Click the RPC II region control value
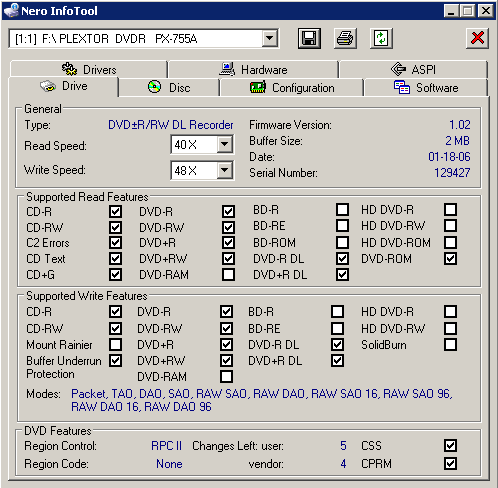Viewport: 498px width, 488px height. (x=166, y=446)
